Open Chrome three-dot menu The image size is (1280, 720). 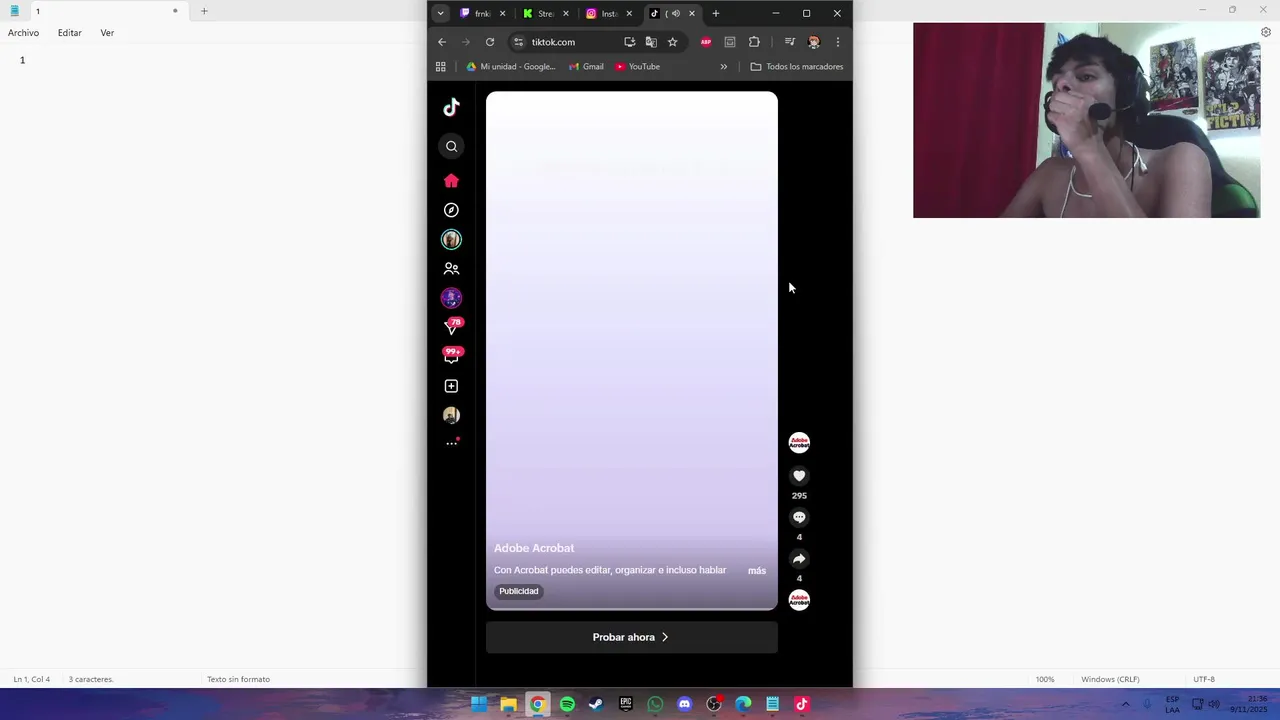click(x=837, y=42)
